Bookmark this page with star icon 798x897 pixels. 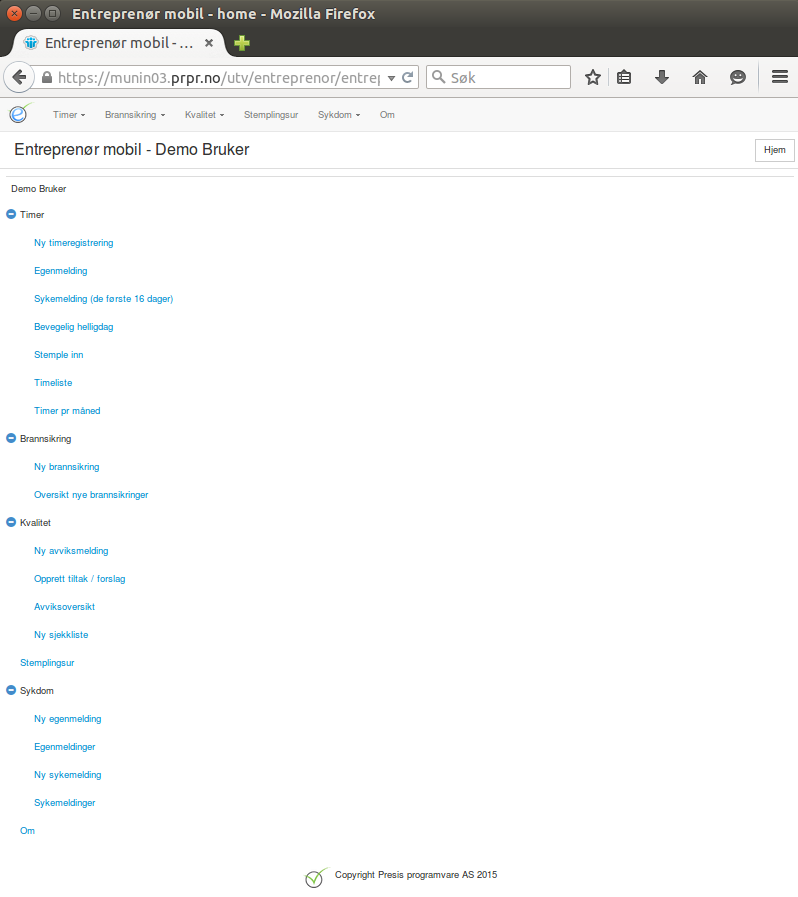pos(593,77)
